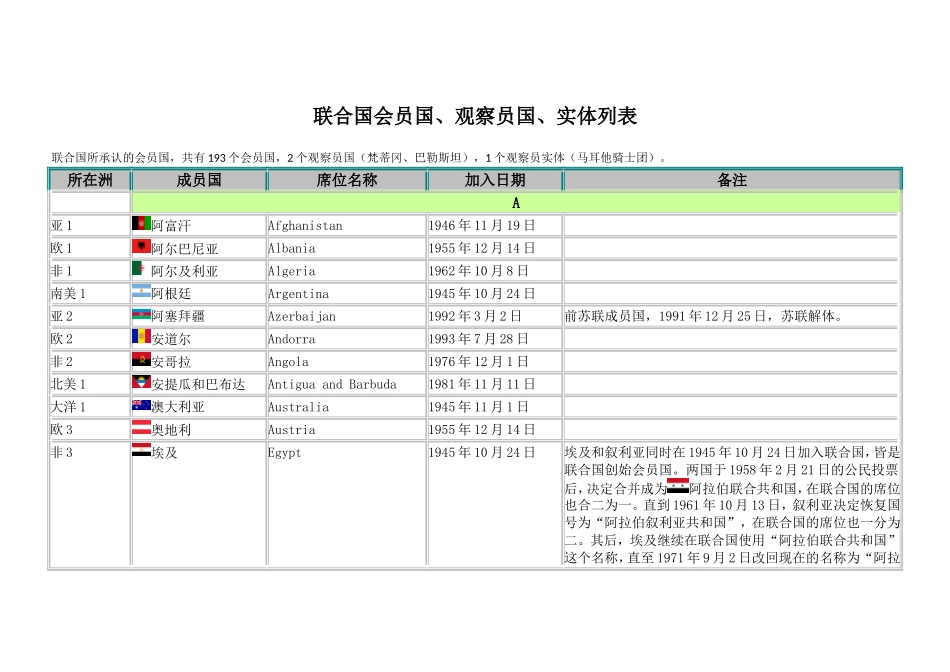
Task: Click the 席位名称 column header
Action: coord(347,180)
